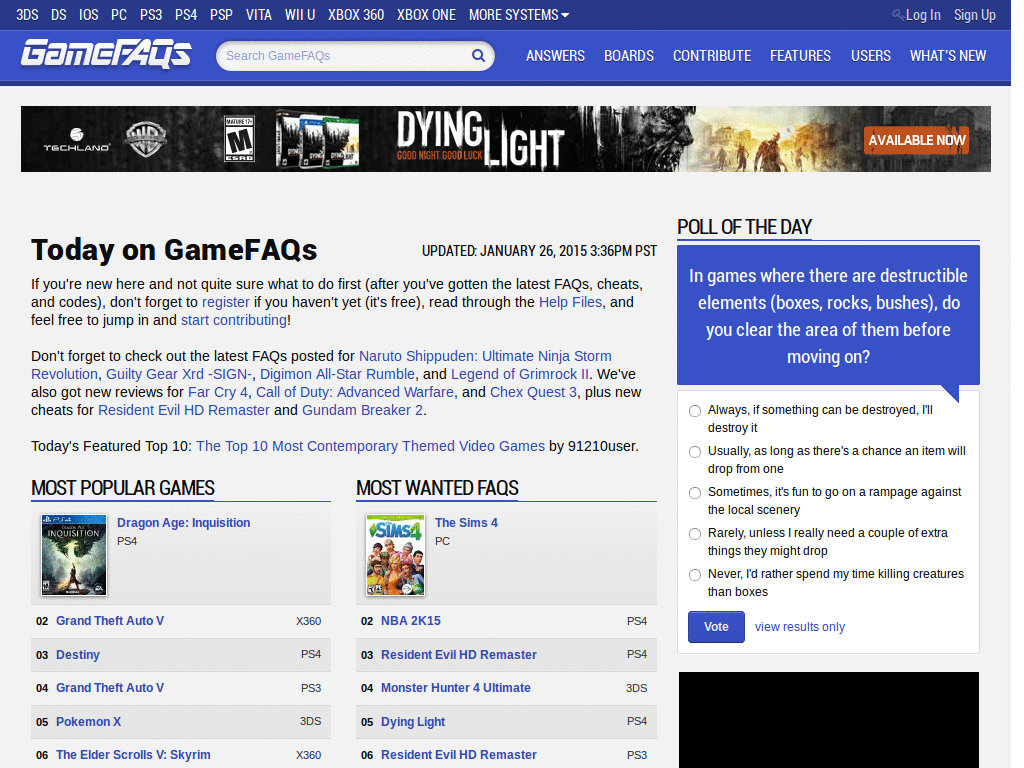This screenshot has height=768, width=1024.
Task: Open Pokemon X in popular games
Action: pos(88,722)
